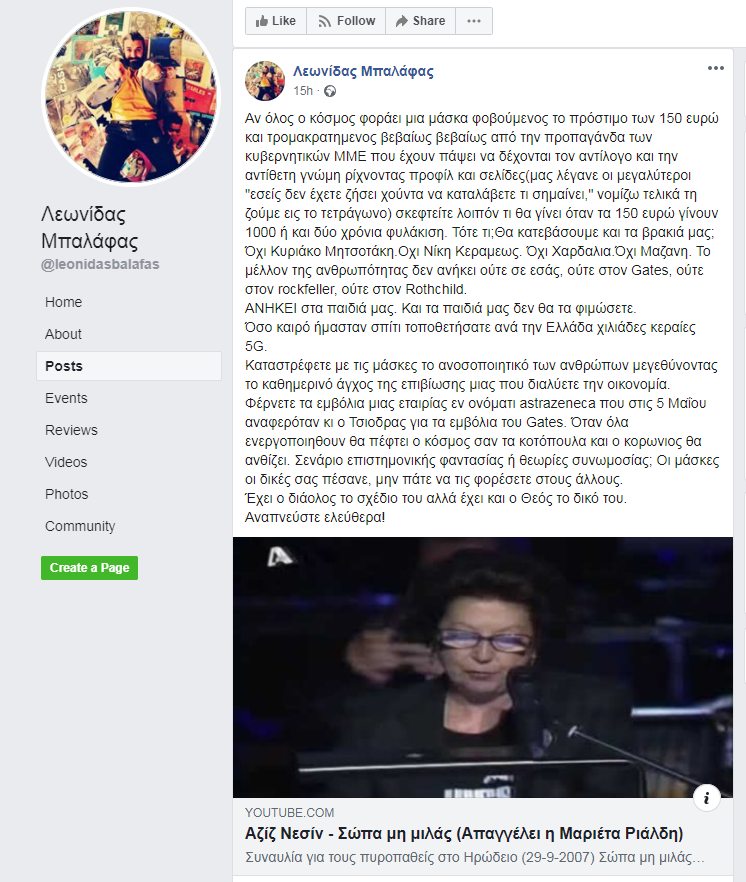The width and height of the screenshot is (746, 882).
Task: Click the green Create a Page button
Action: click(x=89, y=568)
